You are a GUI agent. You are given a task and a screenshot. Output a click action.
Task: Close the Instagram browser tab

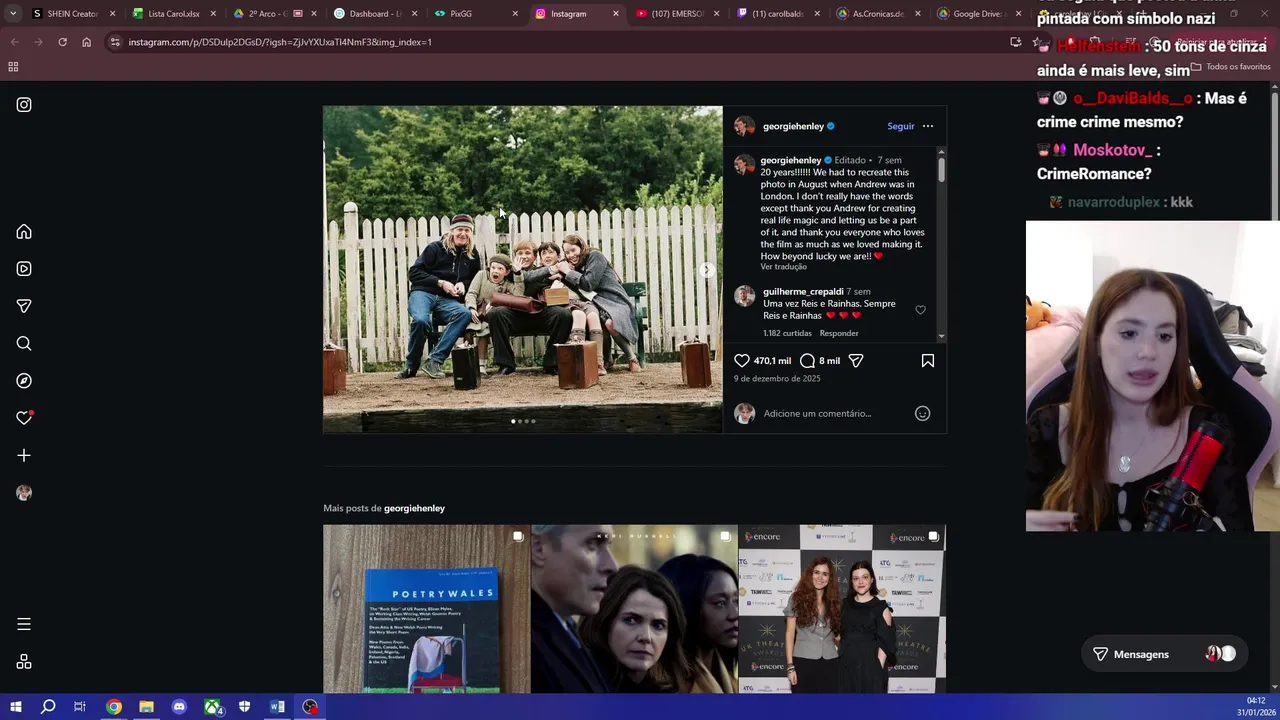coord(615,14)
